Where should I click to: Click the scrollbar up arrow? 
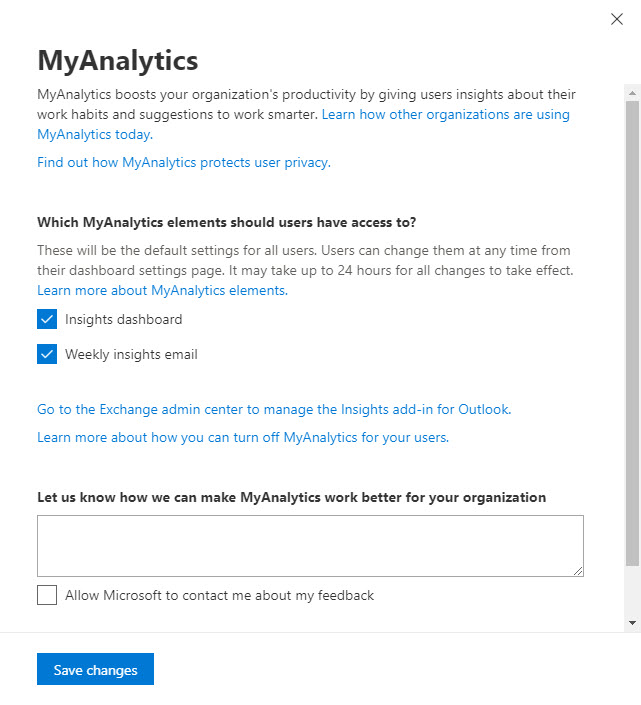[632, 92]
